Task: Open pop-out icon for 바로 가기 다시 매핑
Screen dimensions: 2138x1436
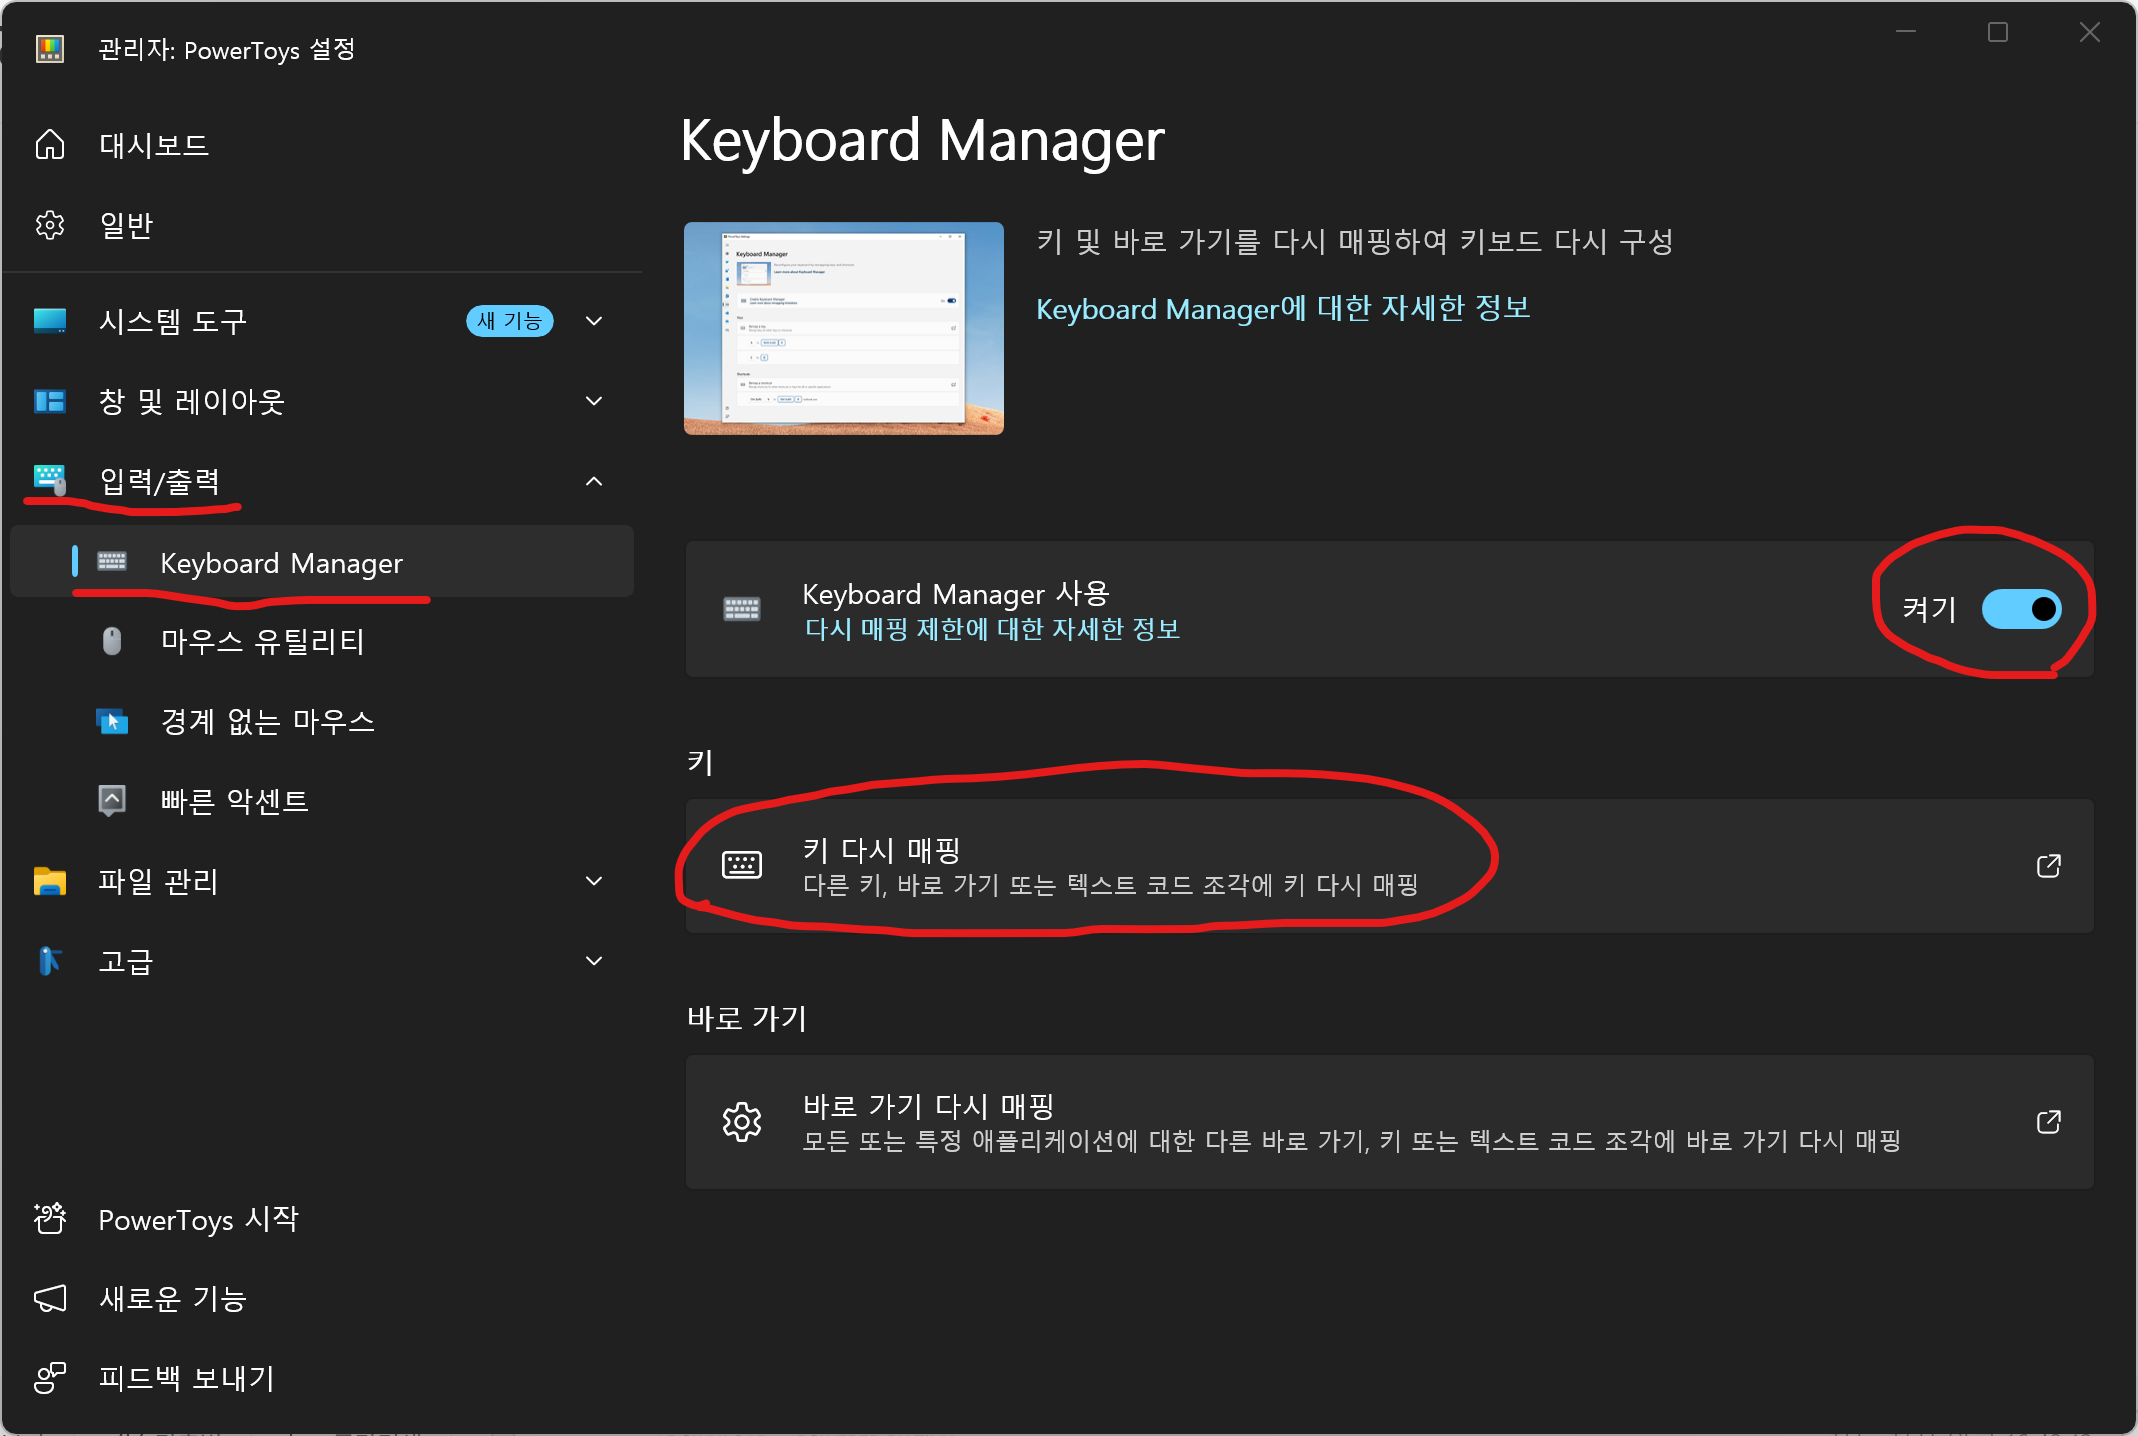Action: coord(2048,1121)
